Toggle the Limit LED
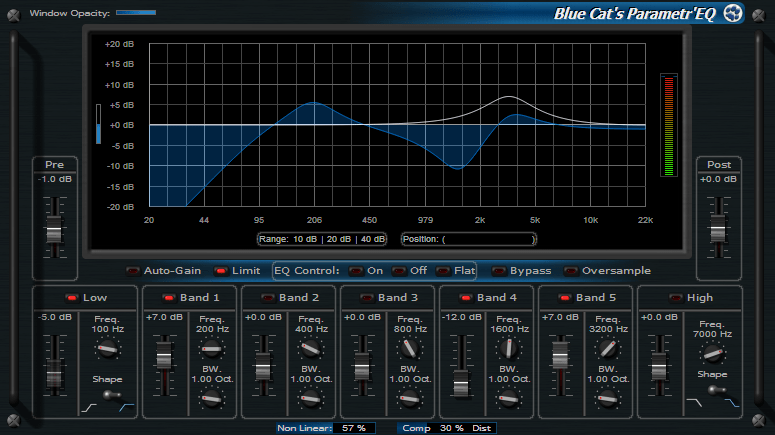Screen dimensions: 775x435 coord(221,271)
